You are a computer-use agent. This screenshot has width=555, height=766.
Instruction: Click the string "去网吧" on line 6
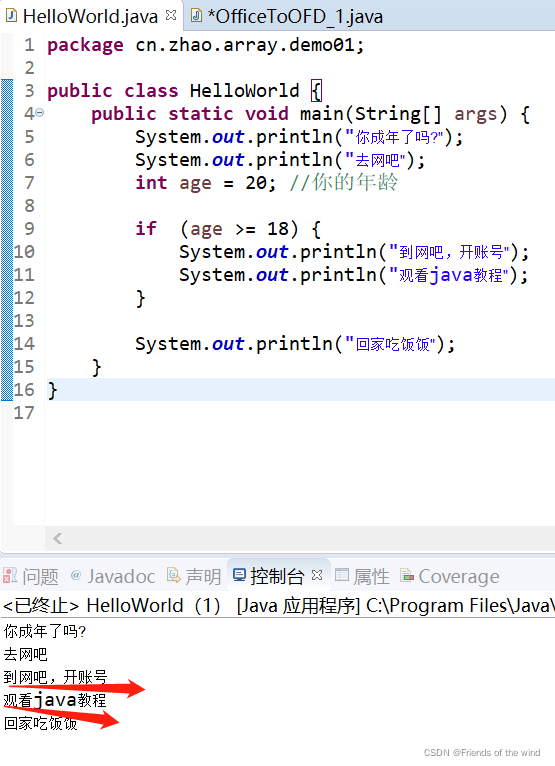(376, 160)
